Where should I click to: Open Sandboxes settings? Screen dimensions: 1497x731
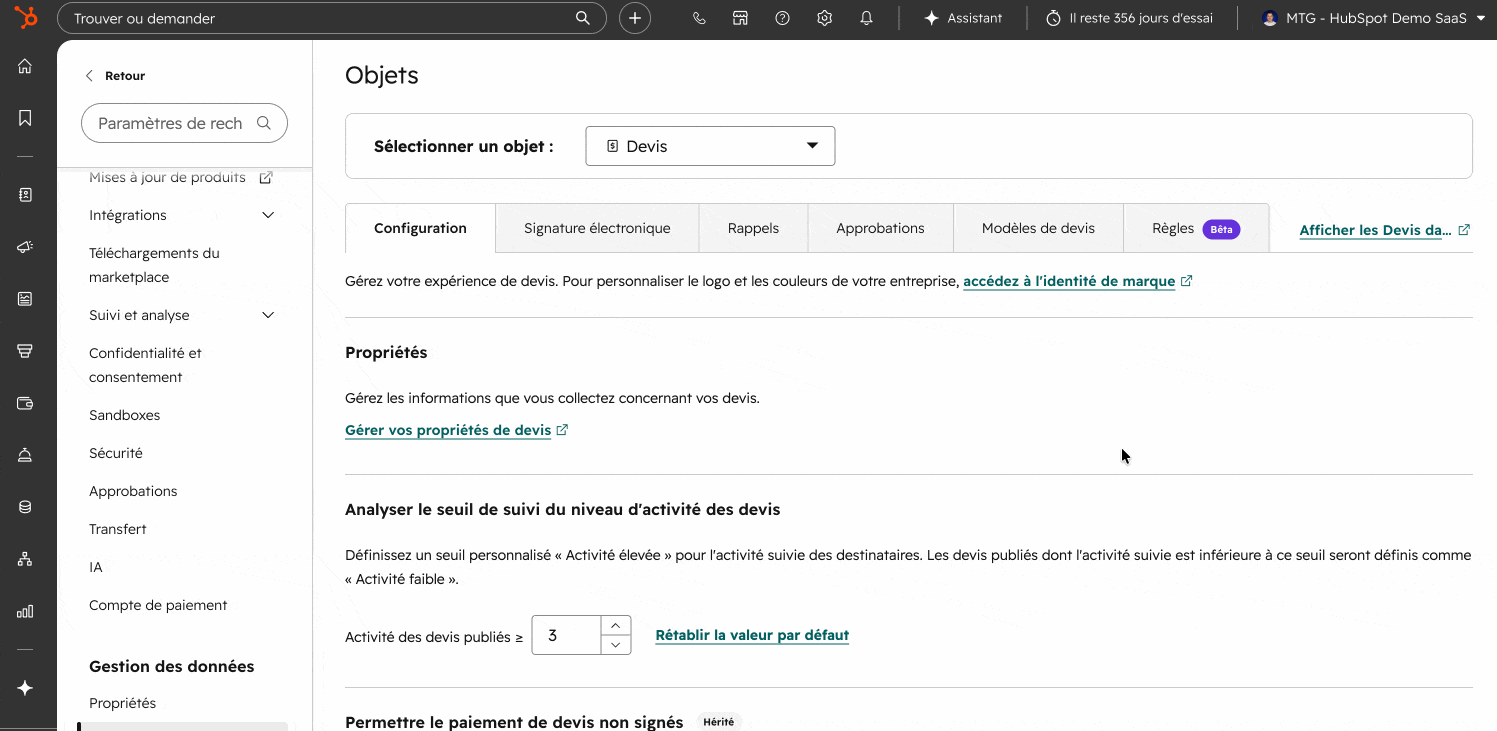coord(124,415)
